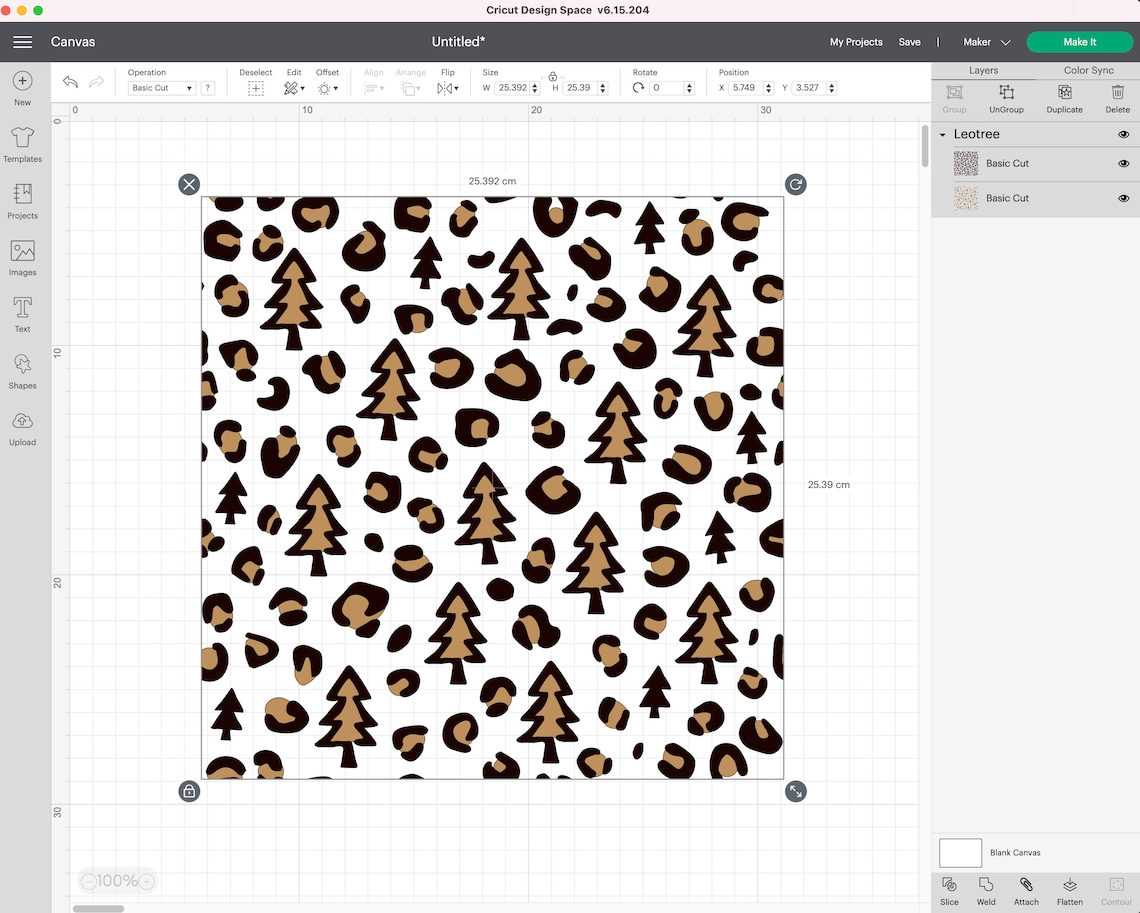
Task: Click the Upload icon to add an image
Action: click(x=22, y=426)
